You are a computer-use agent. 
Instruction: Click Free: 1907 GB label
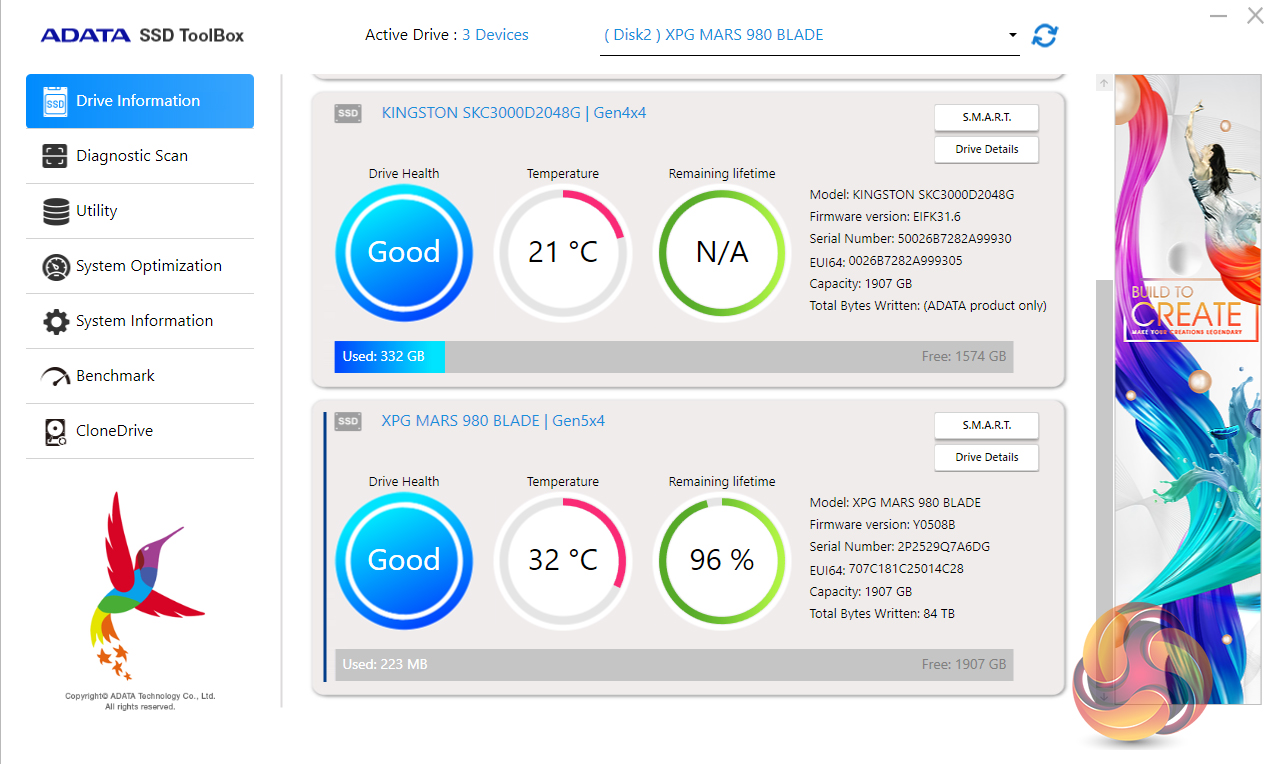coord(964,665)
